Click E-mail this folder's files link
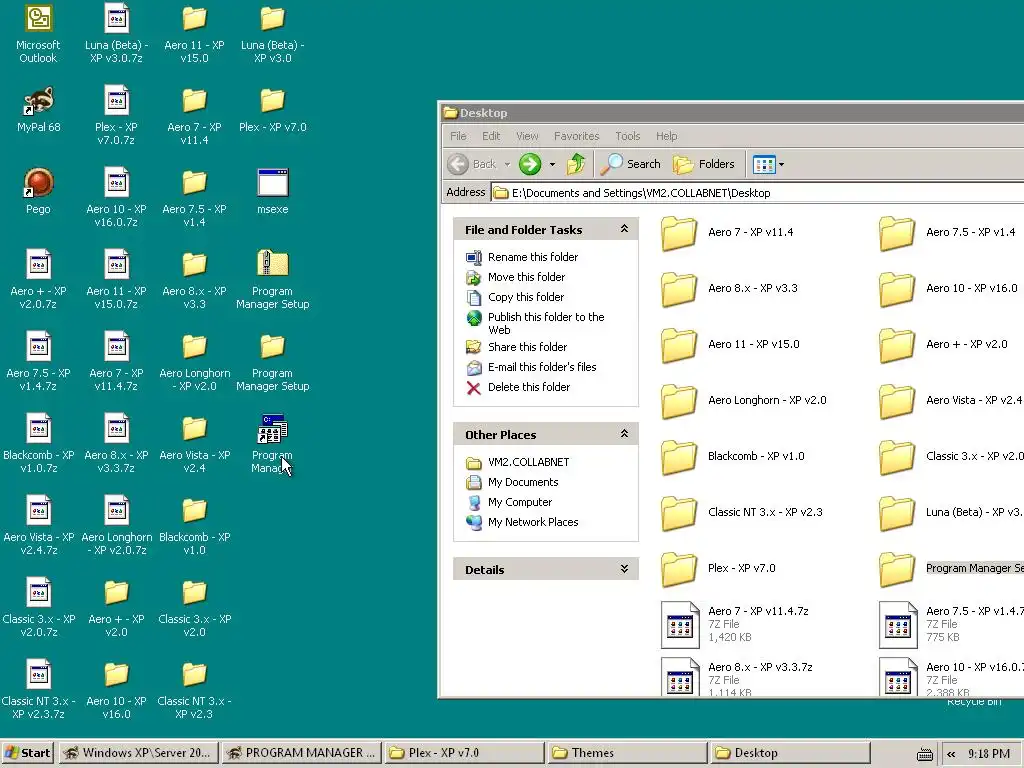The height and width of the screenshot is (768, 1024). click(542, 367)
